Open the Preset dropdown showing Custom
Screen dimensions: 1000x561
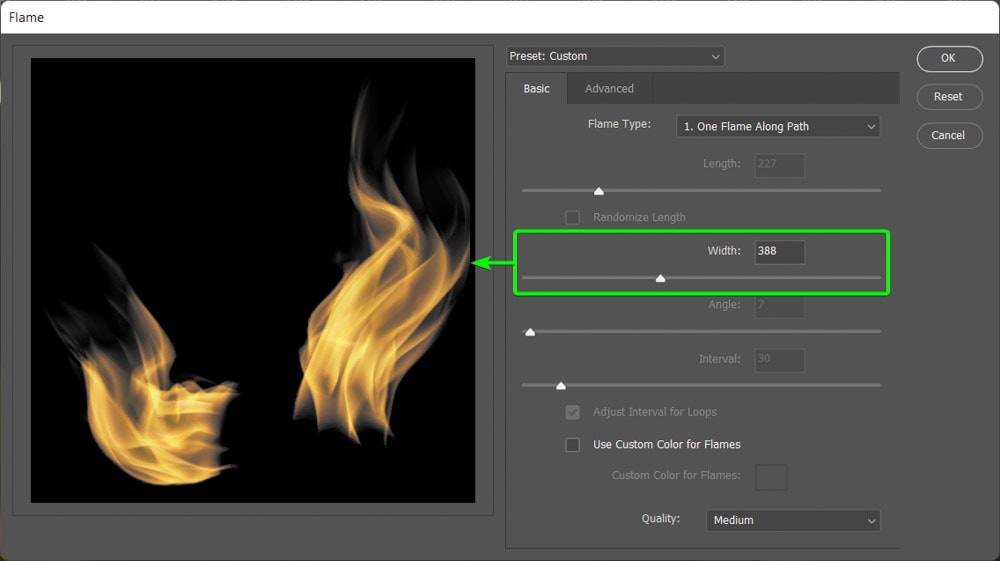point(614,57)
